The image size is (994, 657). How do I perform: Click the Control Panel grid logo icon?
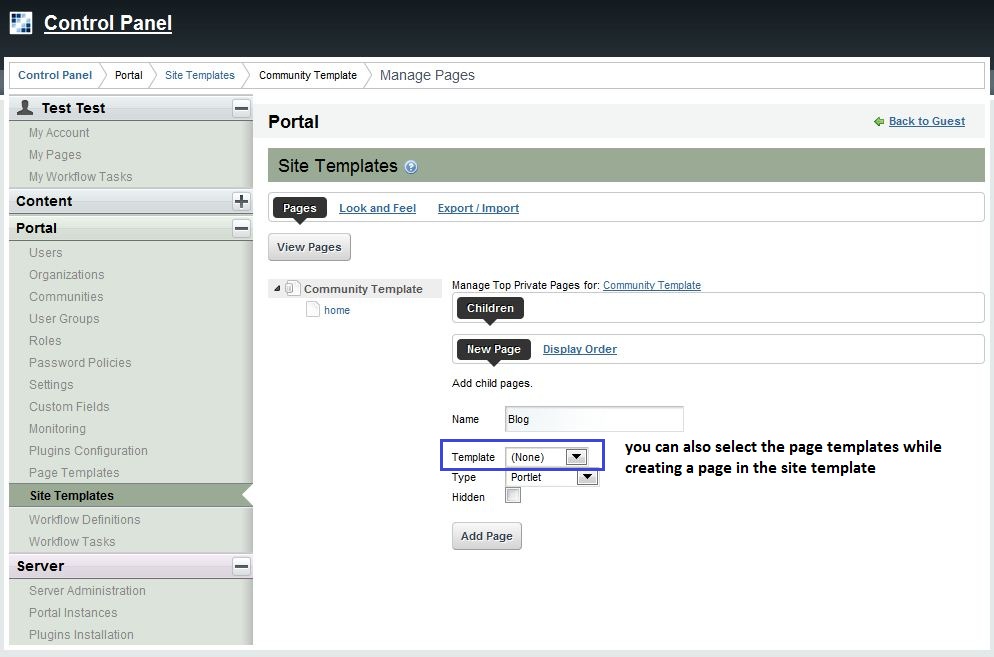(x=21, y=22)
